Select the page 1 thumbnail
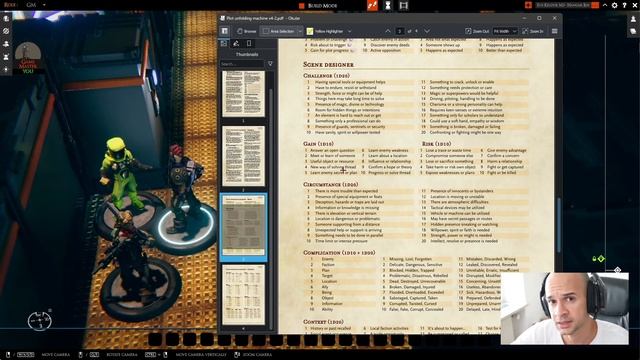Viewport: 640px width, 360px height. 243,94
